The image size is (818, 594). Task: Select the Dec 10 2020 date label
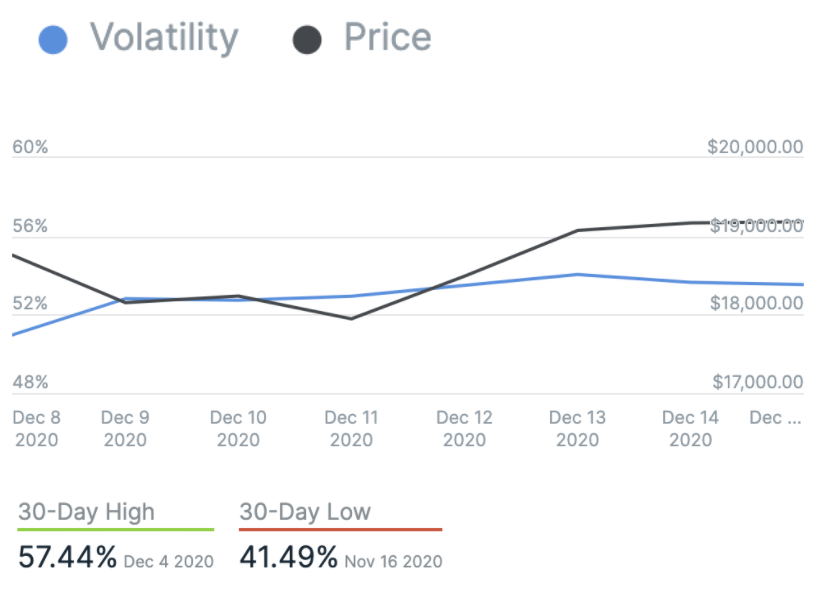(x=238, y=429)
